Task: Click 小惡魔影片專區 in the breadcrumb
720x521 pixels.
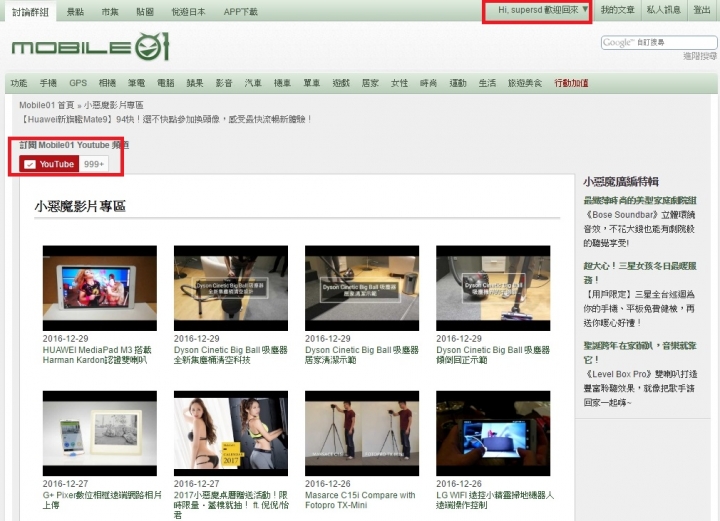Action: pos(113,105)
